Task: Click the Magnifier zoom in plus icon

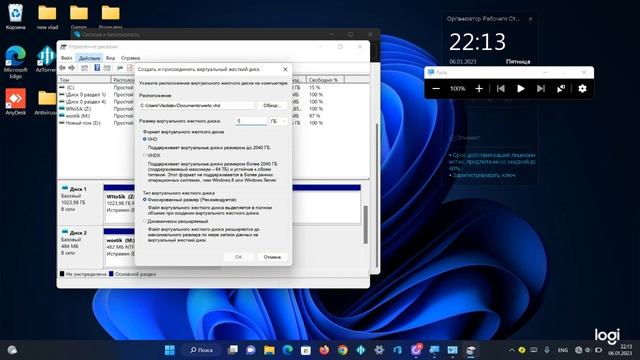Action: point(479,89)
